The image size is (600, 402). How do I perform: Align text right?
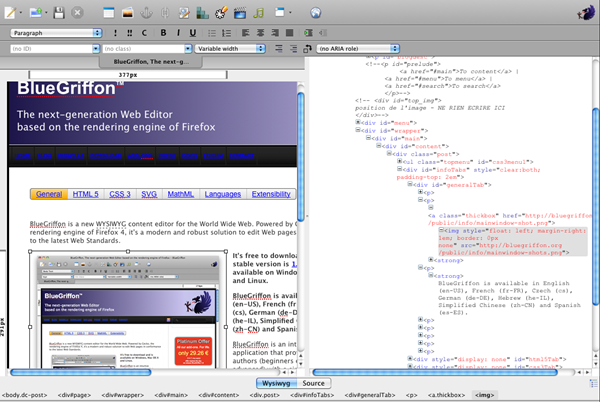pos(275,33)
